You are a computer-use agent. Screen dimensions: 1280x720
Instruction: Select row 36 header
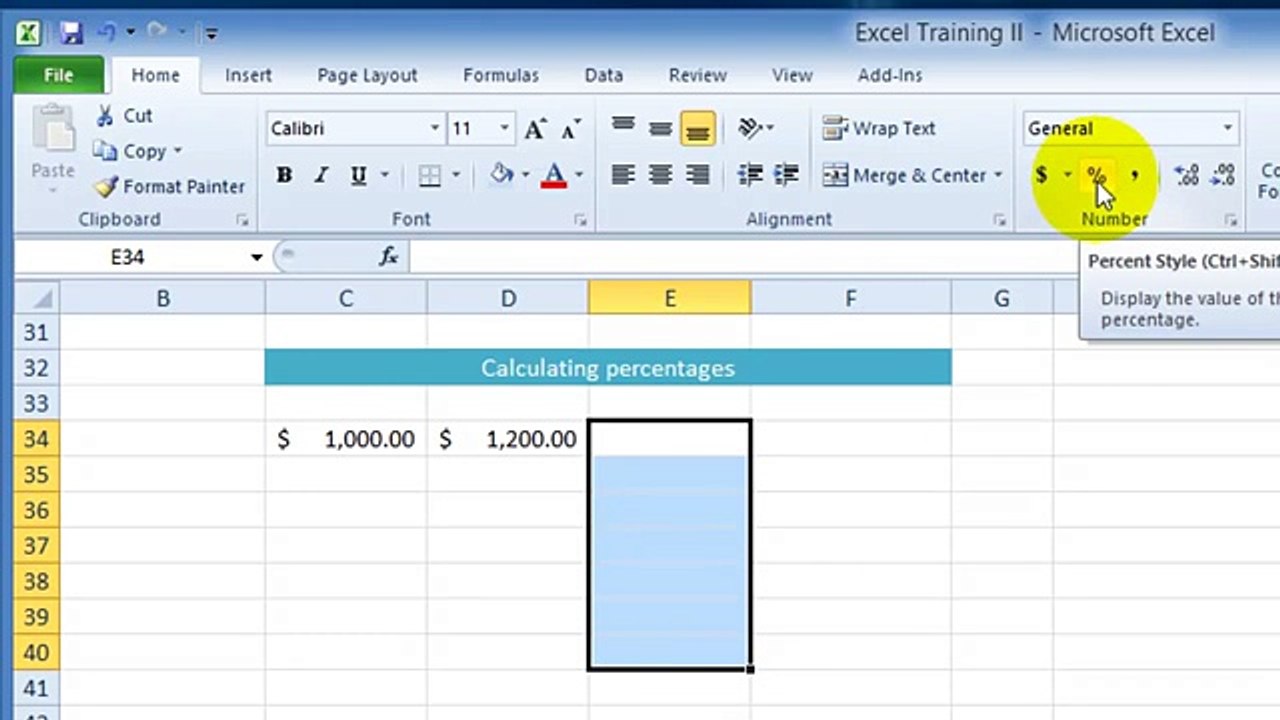36,510
